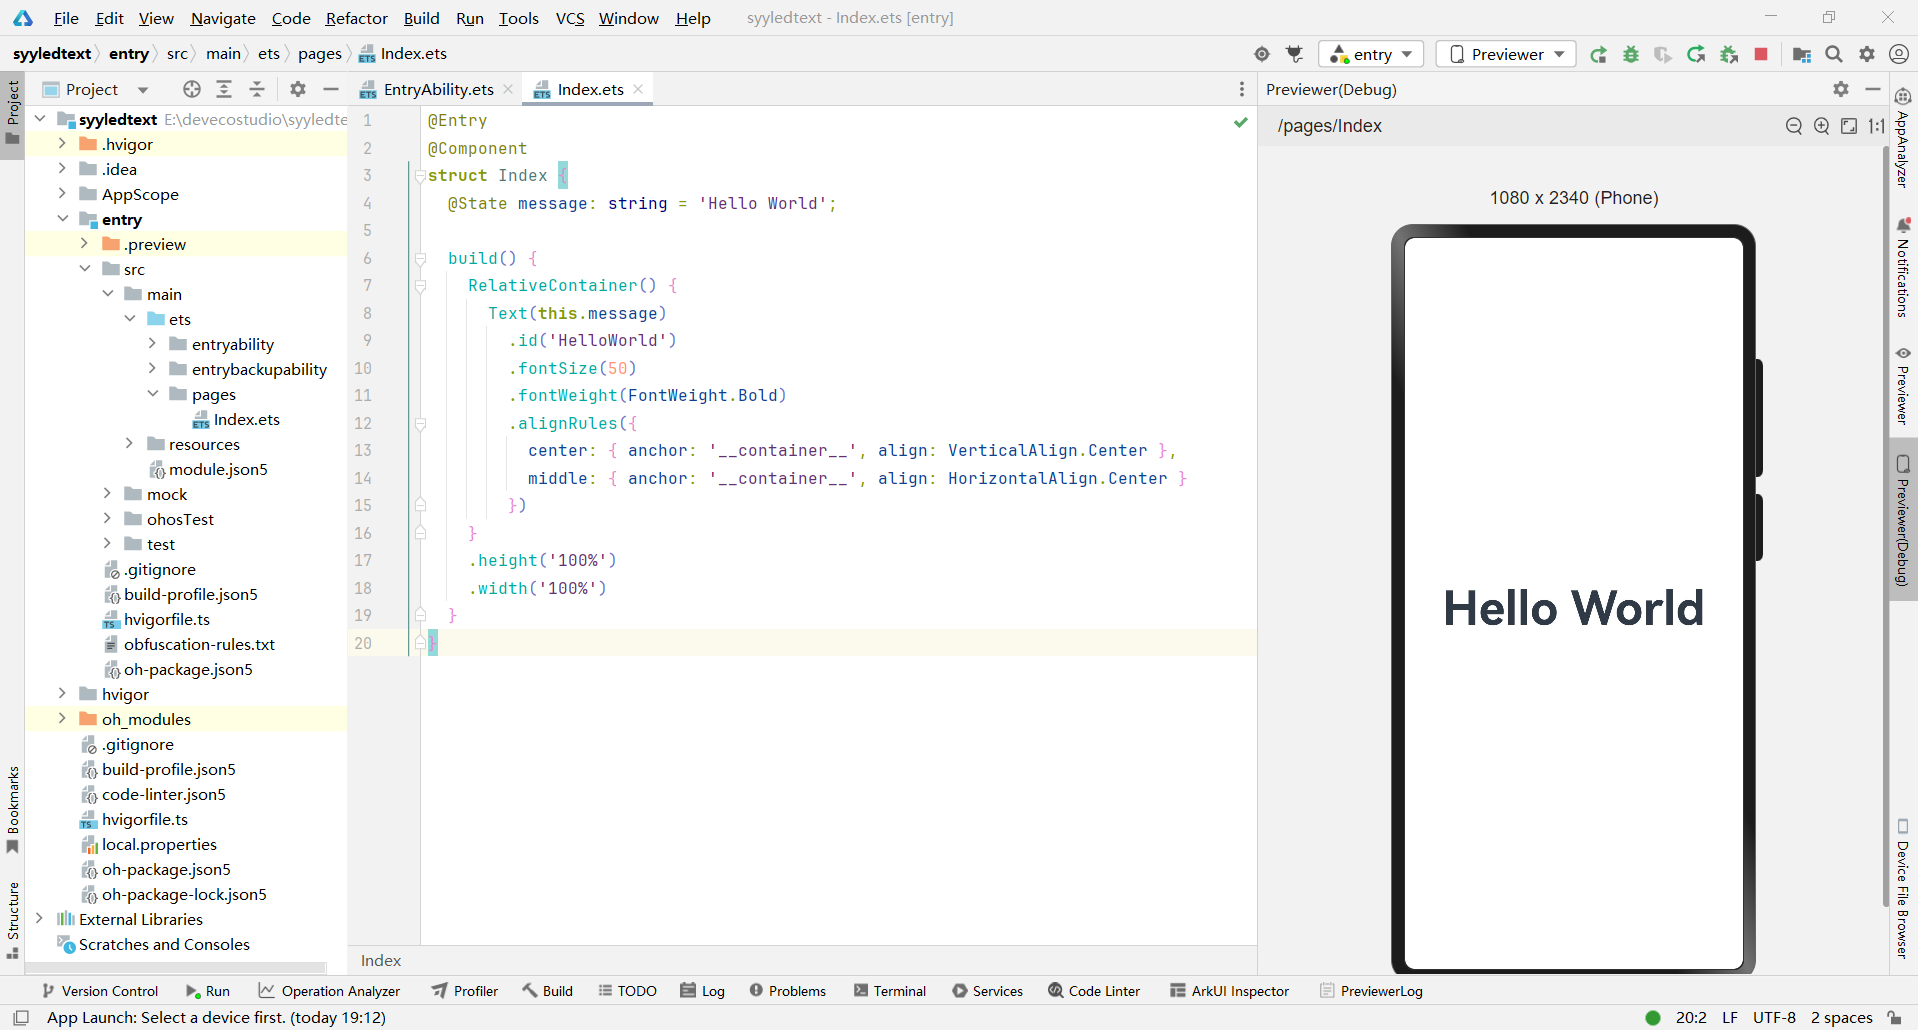The height and width of the screenshot is (1030, 1918).
Task: Open the Previewer device dropdown
Action: click(1506, 54)
